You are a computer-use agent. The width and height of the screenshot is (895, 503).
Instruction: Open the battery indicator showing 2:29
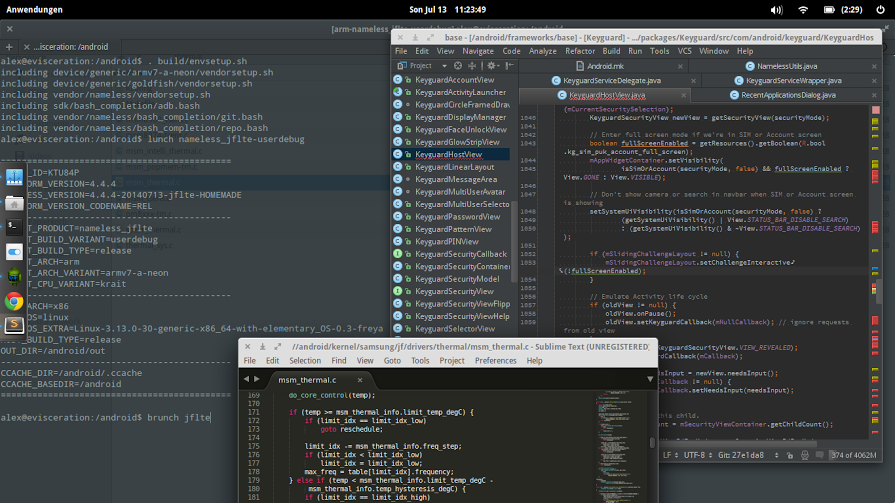click(843, 10)
